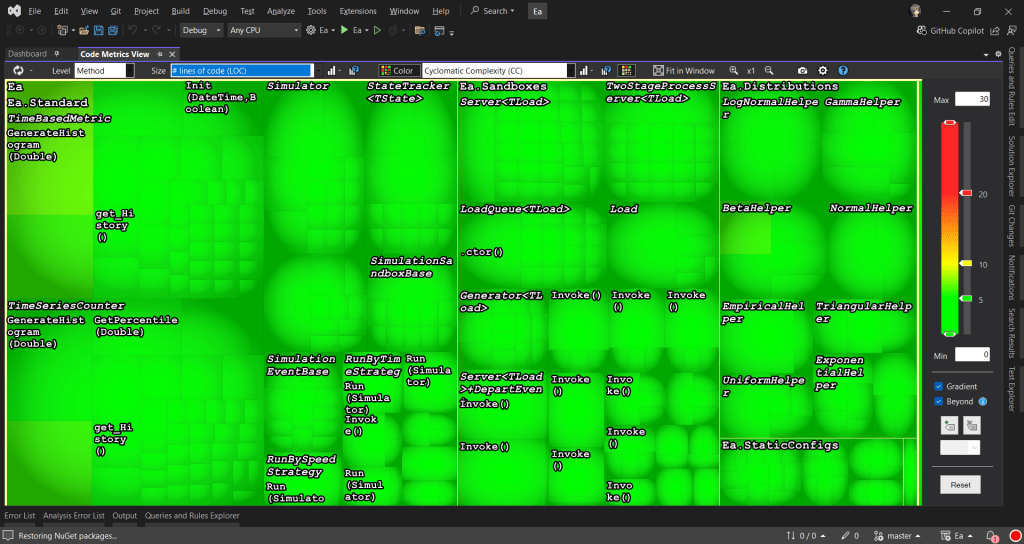
Task: Click the camera screenshot icon in metrics toolbar
Action: [803, 71]
